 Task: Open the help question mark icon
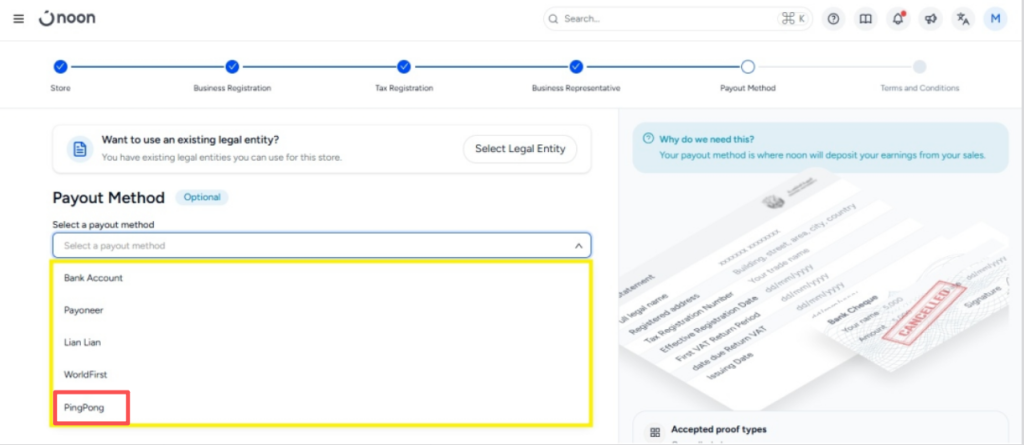tap(833, 19)
